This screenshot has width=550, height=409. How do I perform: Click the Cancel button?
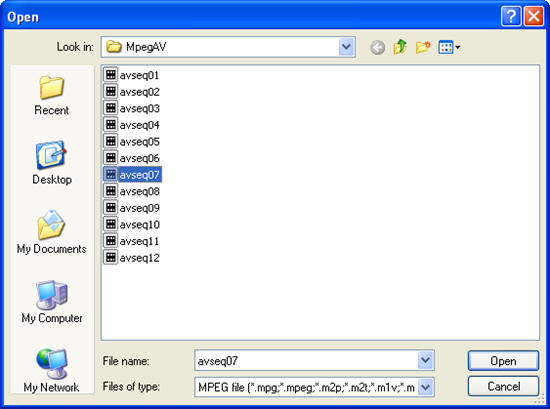pyautogui.click(x=503, y=387)
